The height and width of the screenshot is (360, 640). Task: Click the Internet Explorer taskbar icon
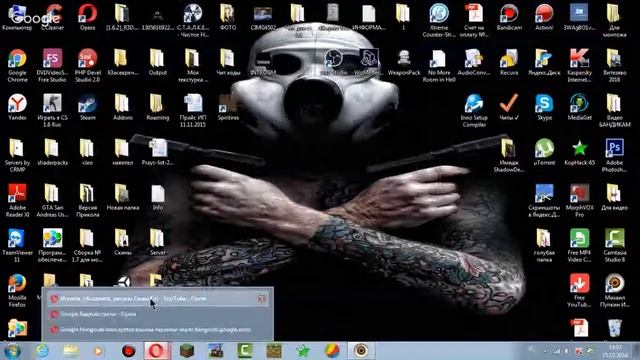point(42,351)
